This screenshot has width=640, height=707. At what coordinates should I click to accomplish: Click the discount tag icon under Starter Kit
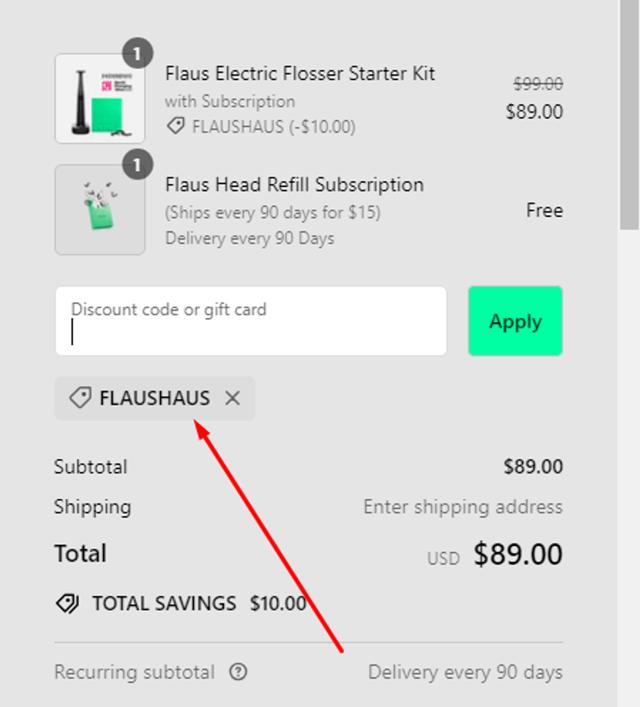175,127
